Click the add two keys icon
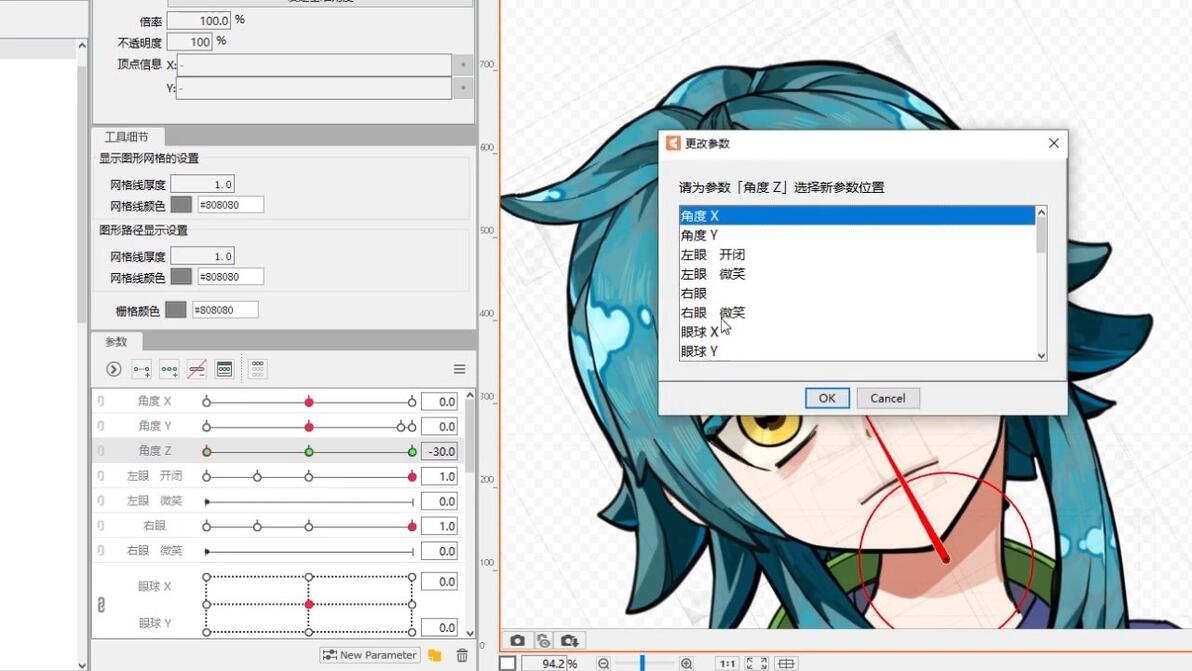 [x=141, y=369]
